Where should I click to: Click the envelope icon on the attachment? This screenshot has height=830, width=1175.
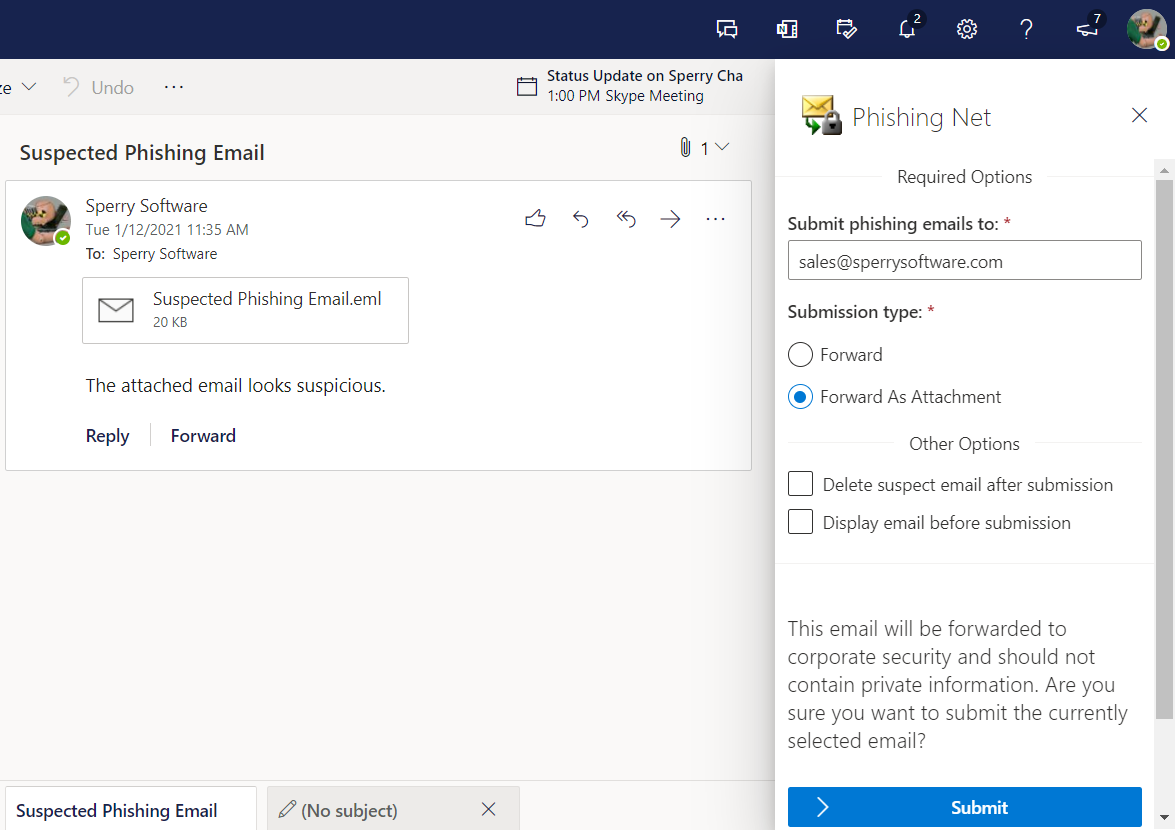click(x=116, y=310)
